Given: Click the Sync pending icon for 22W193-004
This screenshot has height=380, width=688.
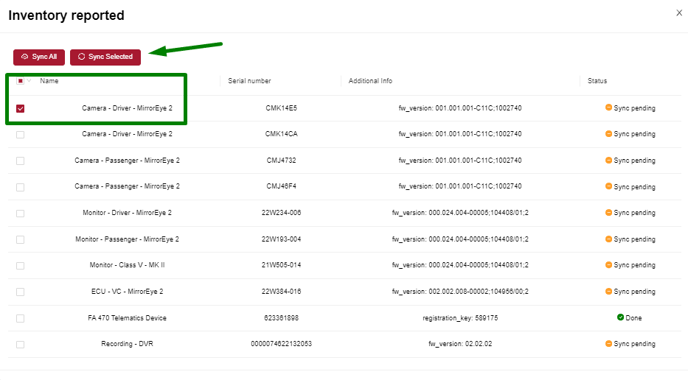Looking at the screenshot, I should [609, 239].
